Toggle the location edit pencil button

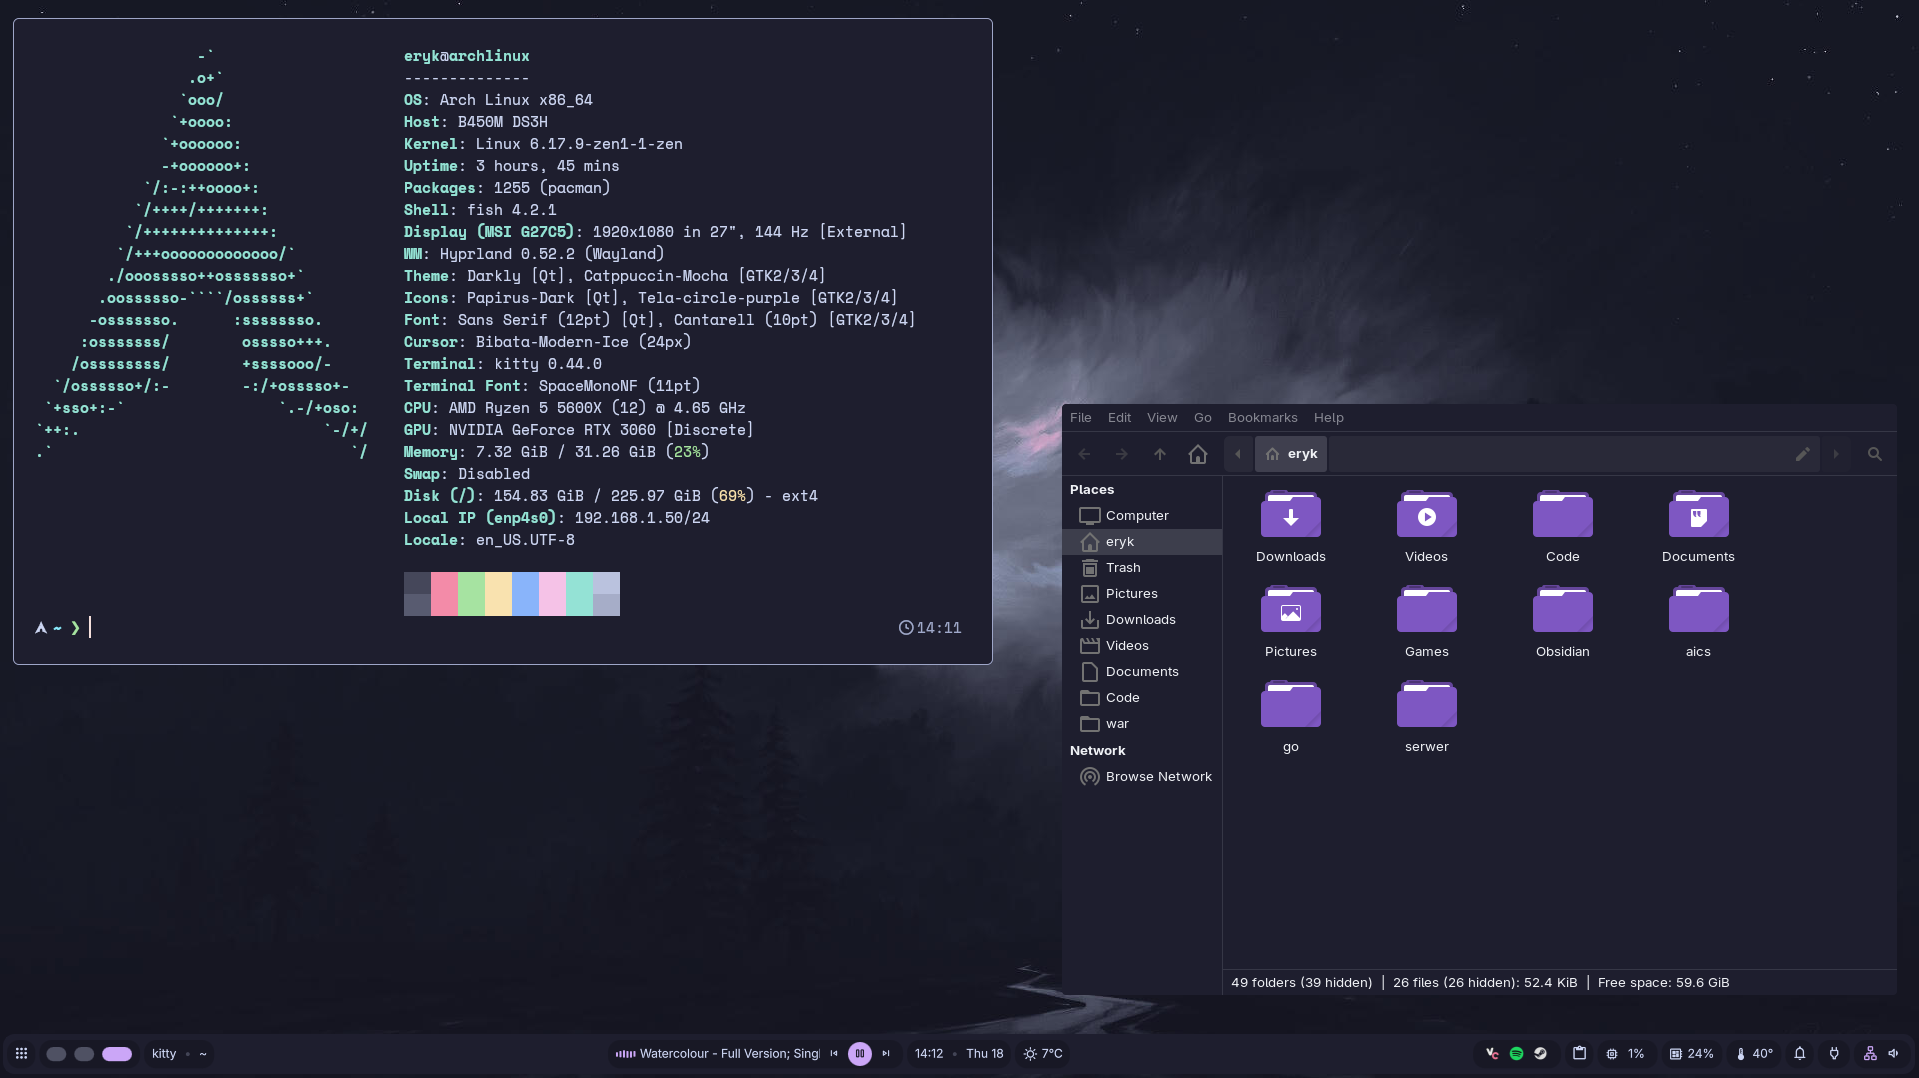pos(1802,454)
